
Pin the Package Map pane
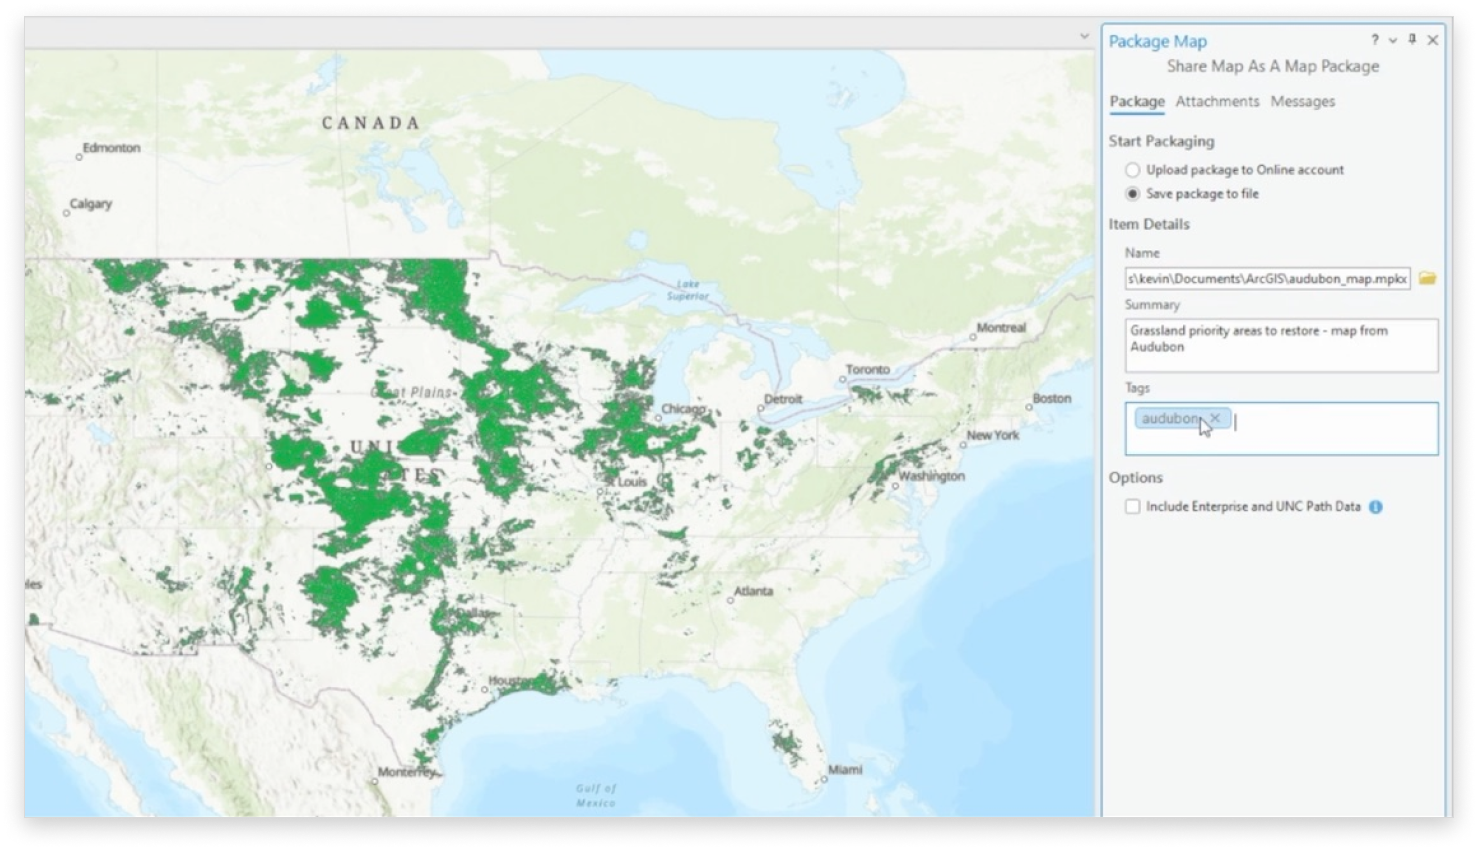click(x=1412, y=40)
